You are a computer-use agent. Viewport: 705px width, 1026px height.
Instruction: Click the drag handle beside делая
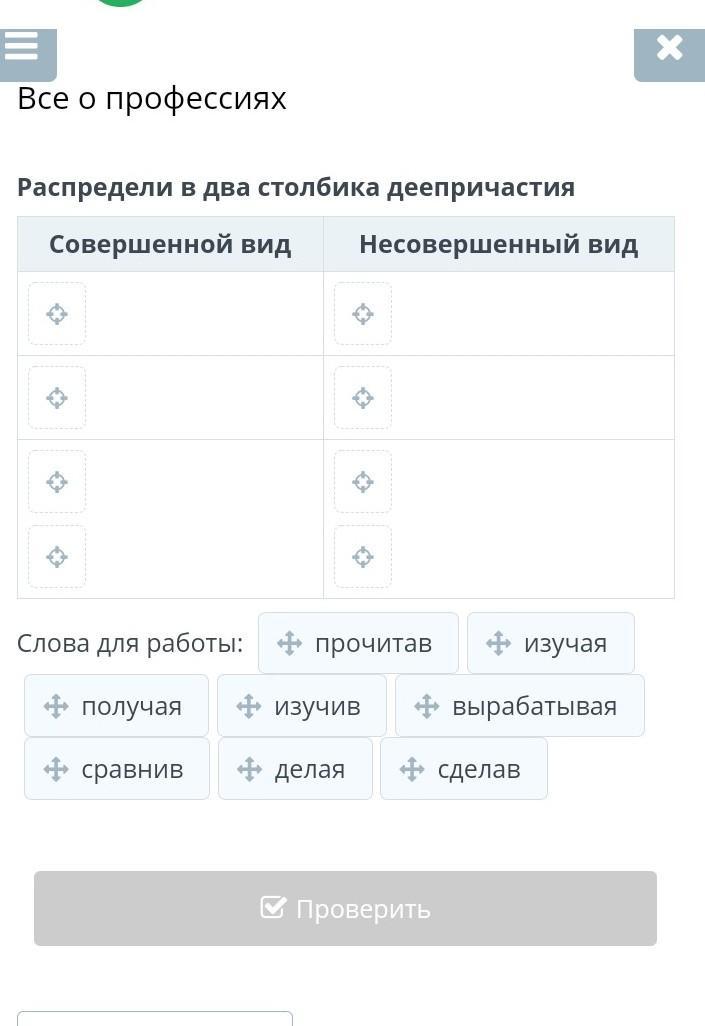click(250, 769)
